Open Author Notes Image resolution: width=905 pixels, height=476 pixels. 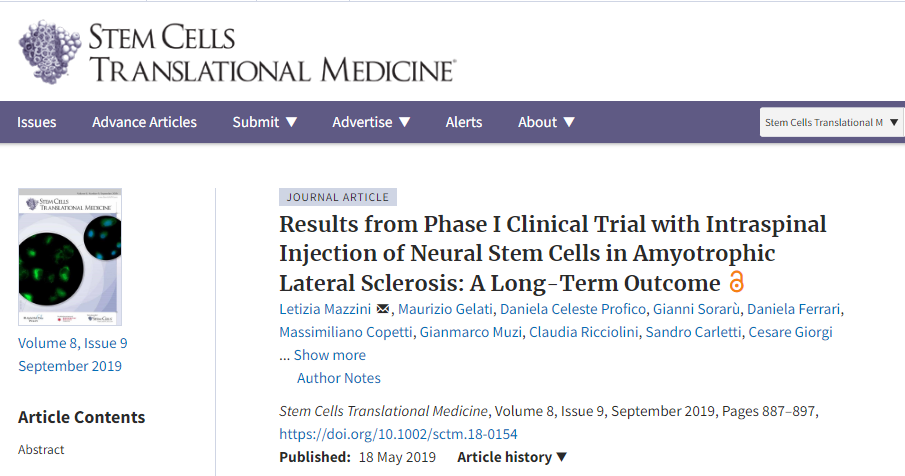(339, 378)
